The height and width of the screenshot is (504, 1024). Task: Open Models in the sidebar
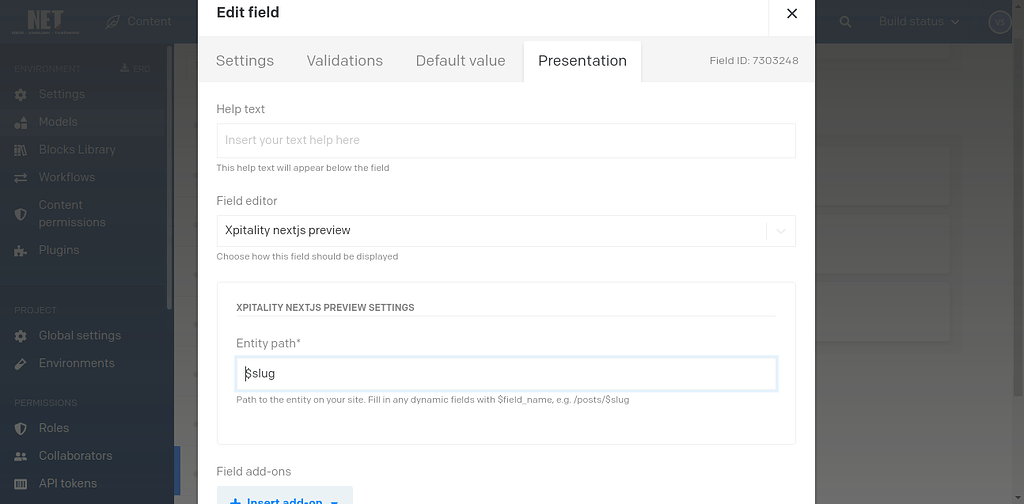coord(58,122)
